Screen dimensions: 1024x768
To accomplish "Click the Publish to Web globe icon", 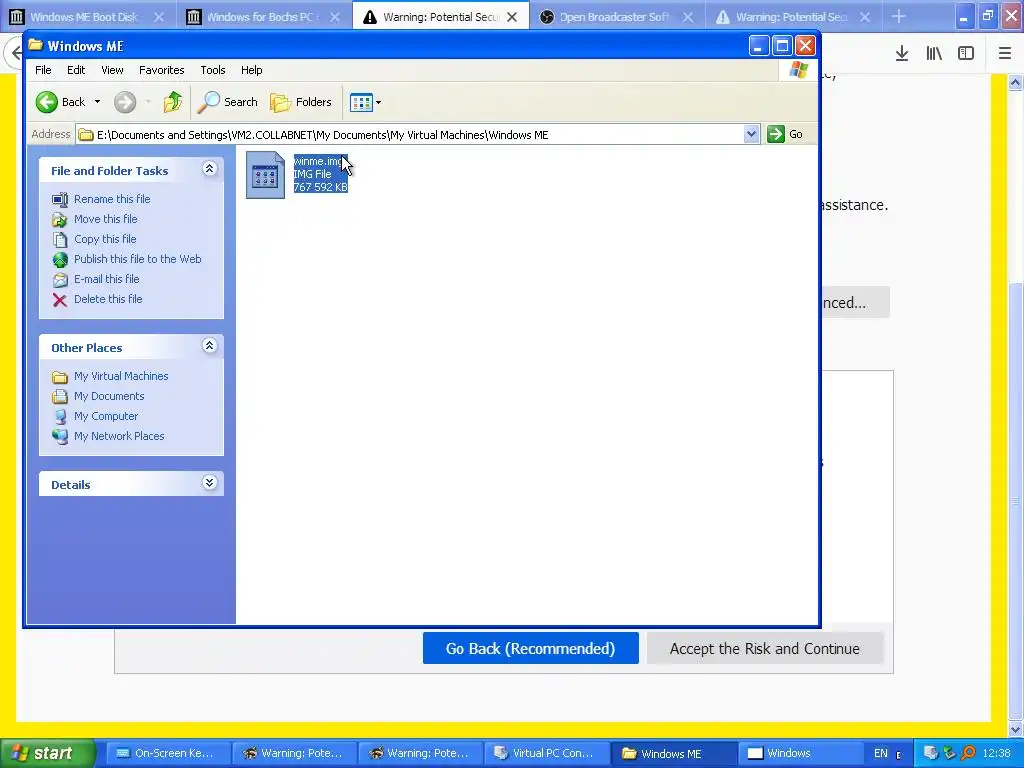I will (x=59, y=260).
